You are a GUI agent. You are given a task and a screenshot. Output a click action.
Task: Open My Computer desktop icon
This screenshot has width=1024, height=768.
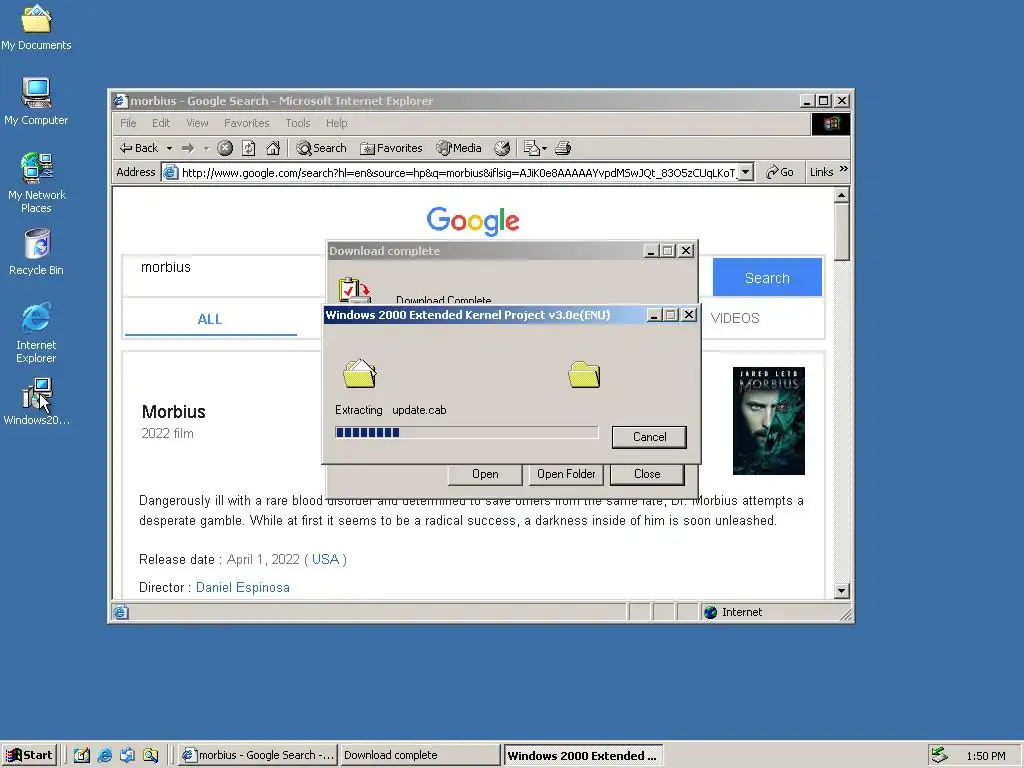coord(36,102)
